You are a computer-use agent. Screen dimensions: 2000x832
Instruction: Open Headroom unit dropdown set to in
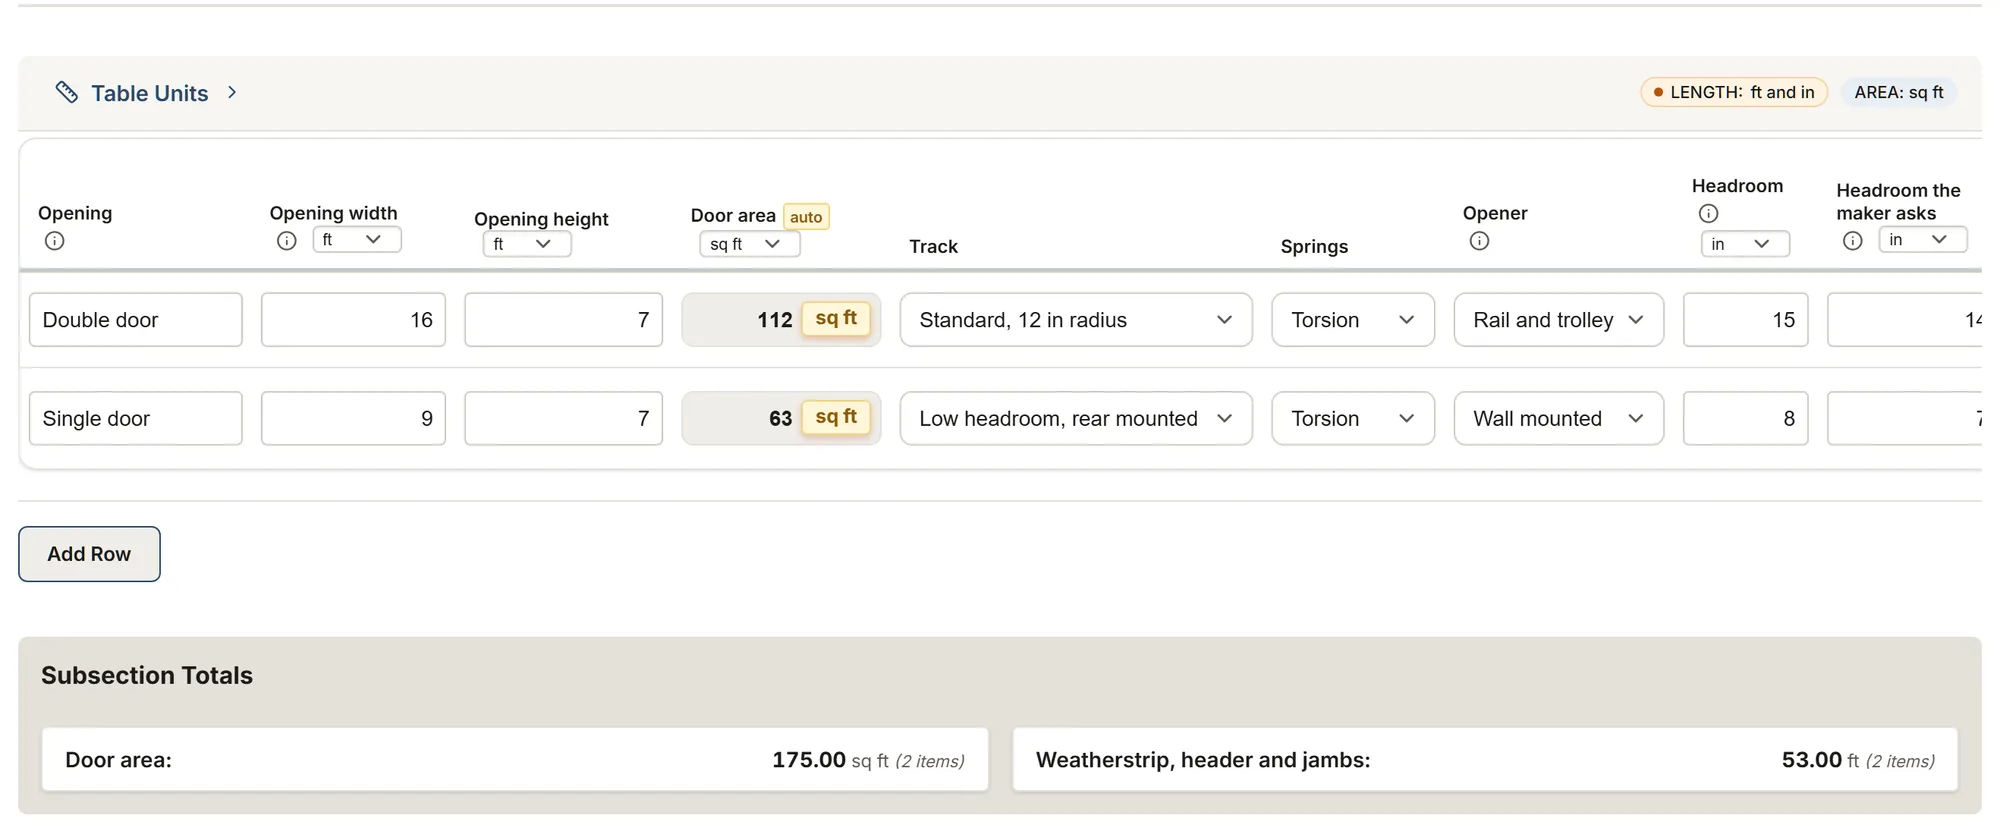(1745, 244)
